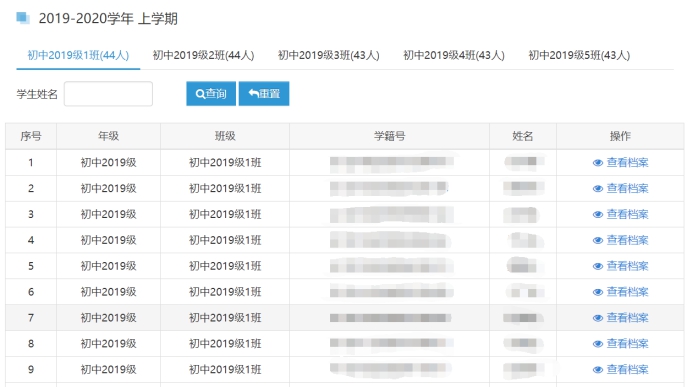Click the eye icon in row 2
Screen dimensions: 692x387
click(x=598, y=189)
